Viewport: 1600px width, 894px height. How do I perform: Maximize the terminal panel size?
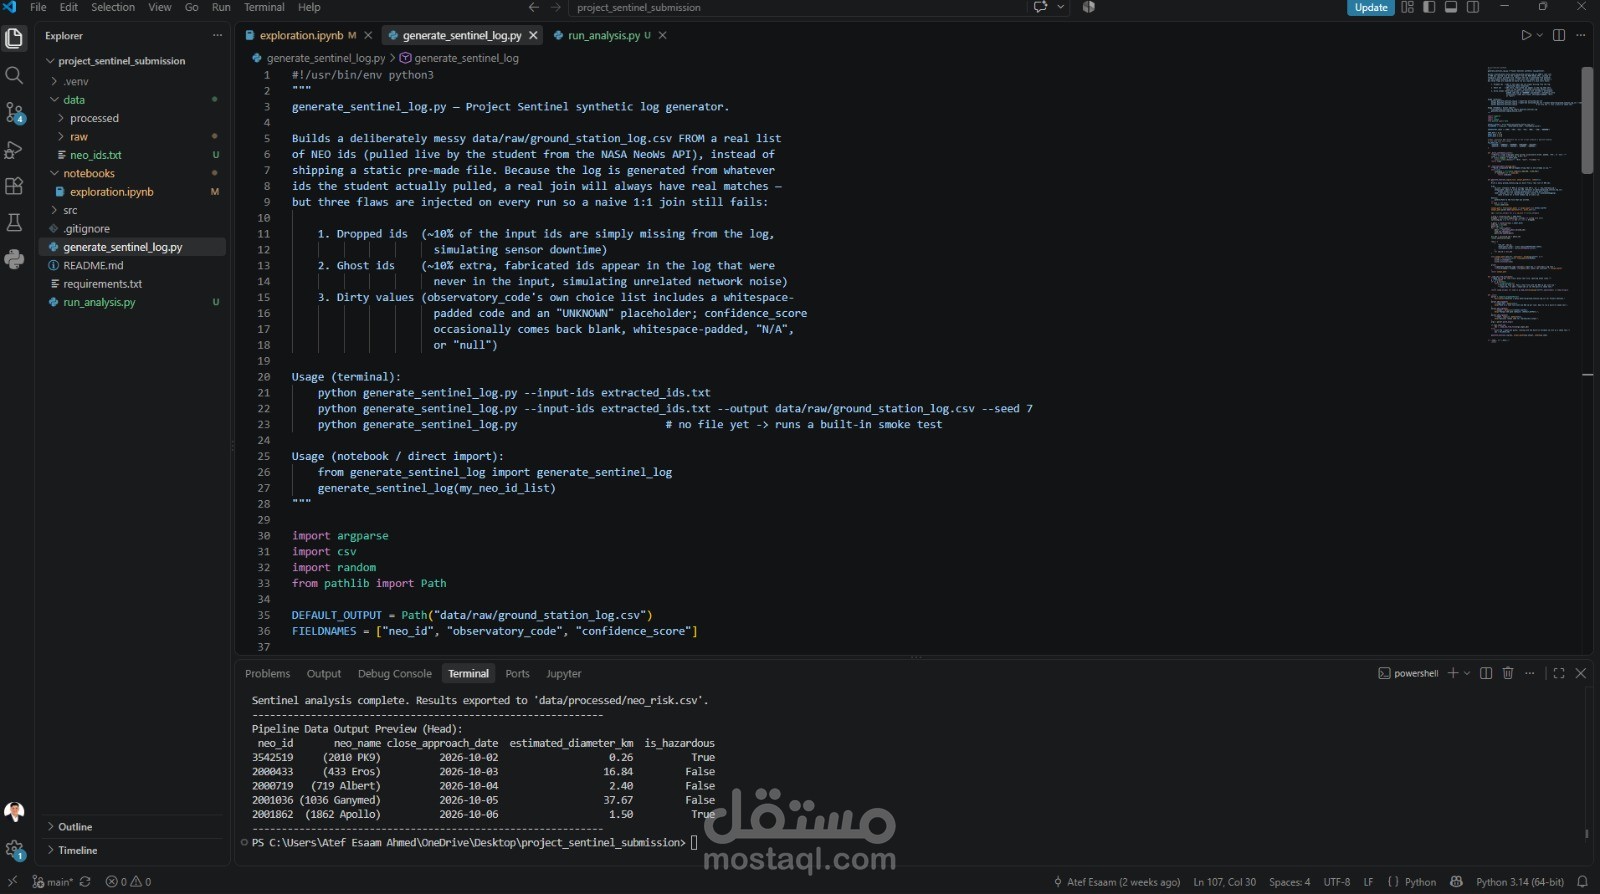(1558, 673)
